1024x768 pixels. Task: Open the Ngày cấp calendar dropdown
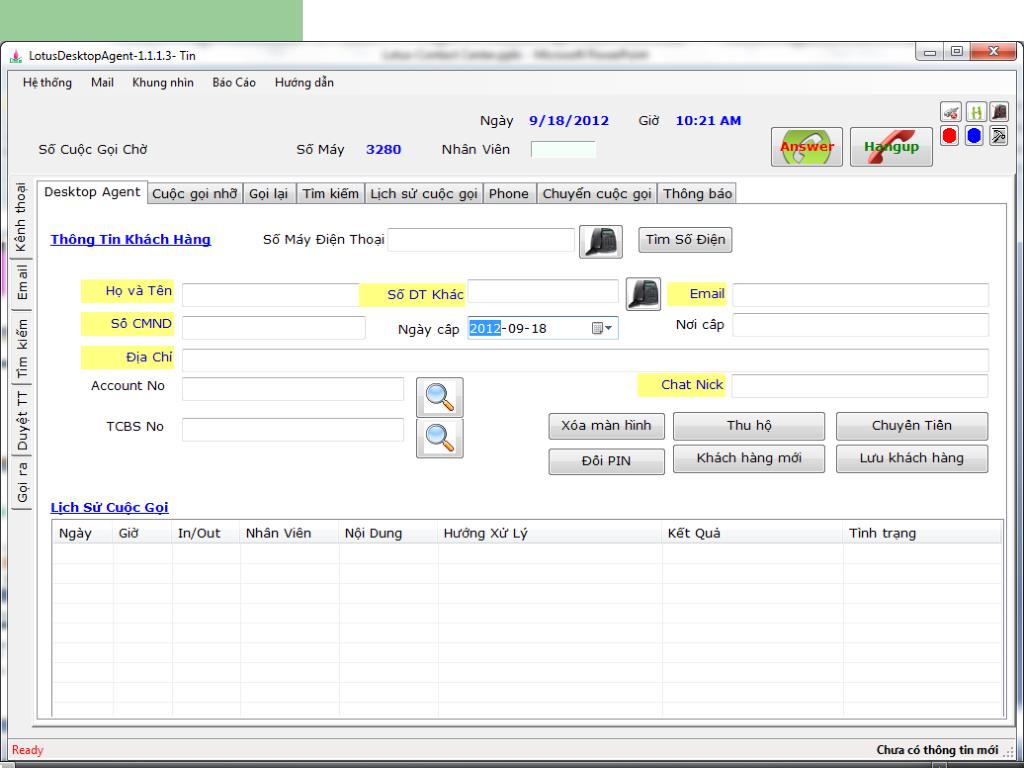click(602, 328)
